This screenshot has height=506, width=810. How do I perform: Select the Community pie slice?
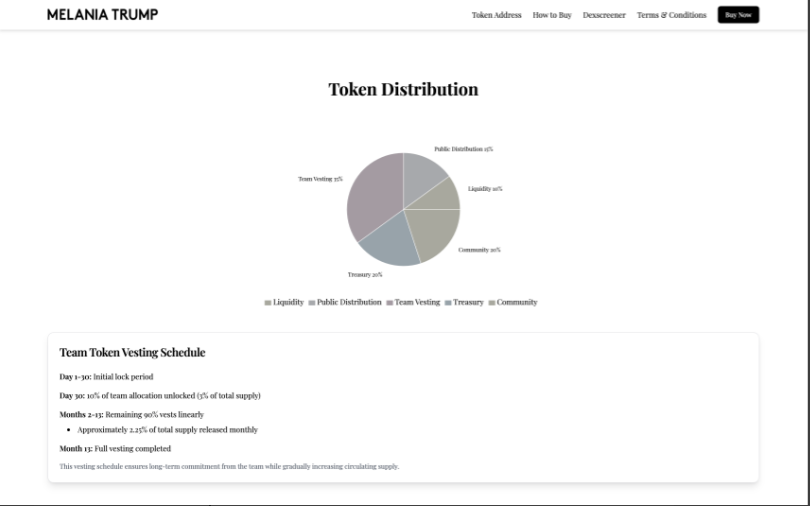coord(435,232)
